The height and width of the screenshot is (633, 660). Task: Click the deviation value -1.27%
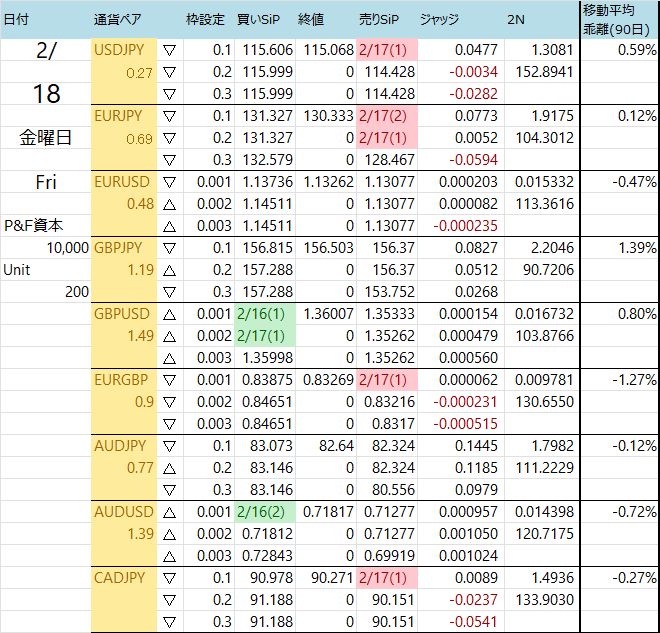(x=620, y=380)
